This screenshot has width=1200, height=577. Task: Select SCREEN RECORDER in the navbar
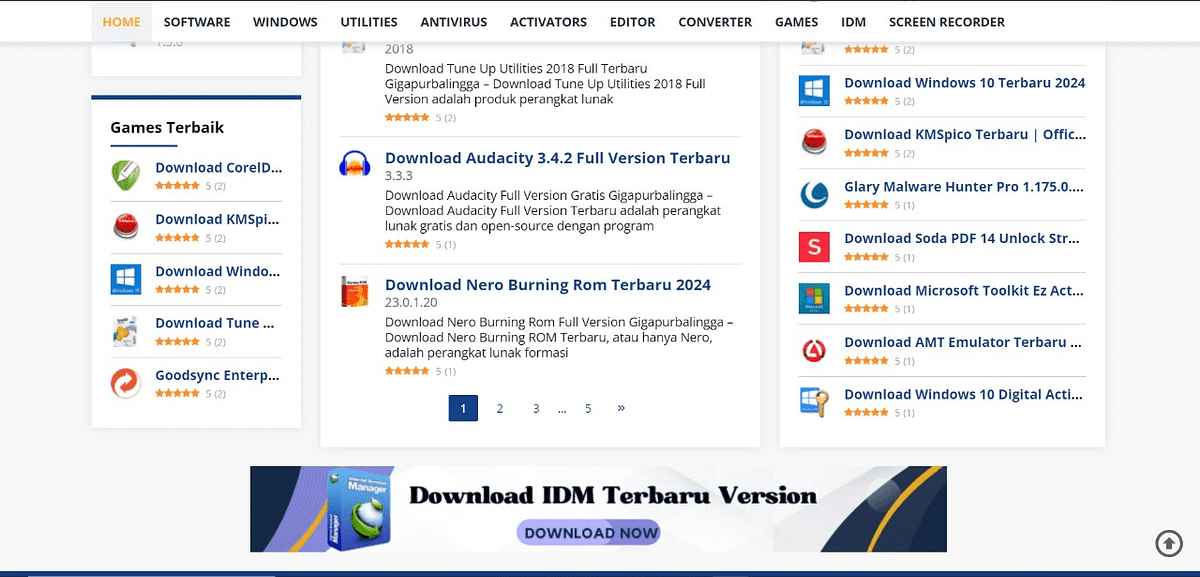coord(947,22)
